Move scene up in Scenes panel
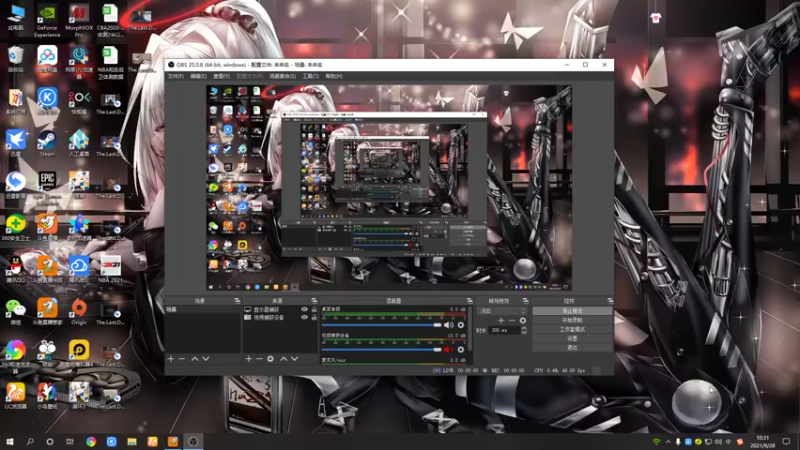Image resolution: width=800 pixels, height=450 pixels. point(195,359)
